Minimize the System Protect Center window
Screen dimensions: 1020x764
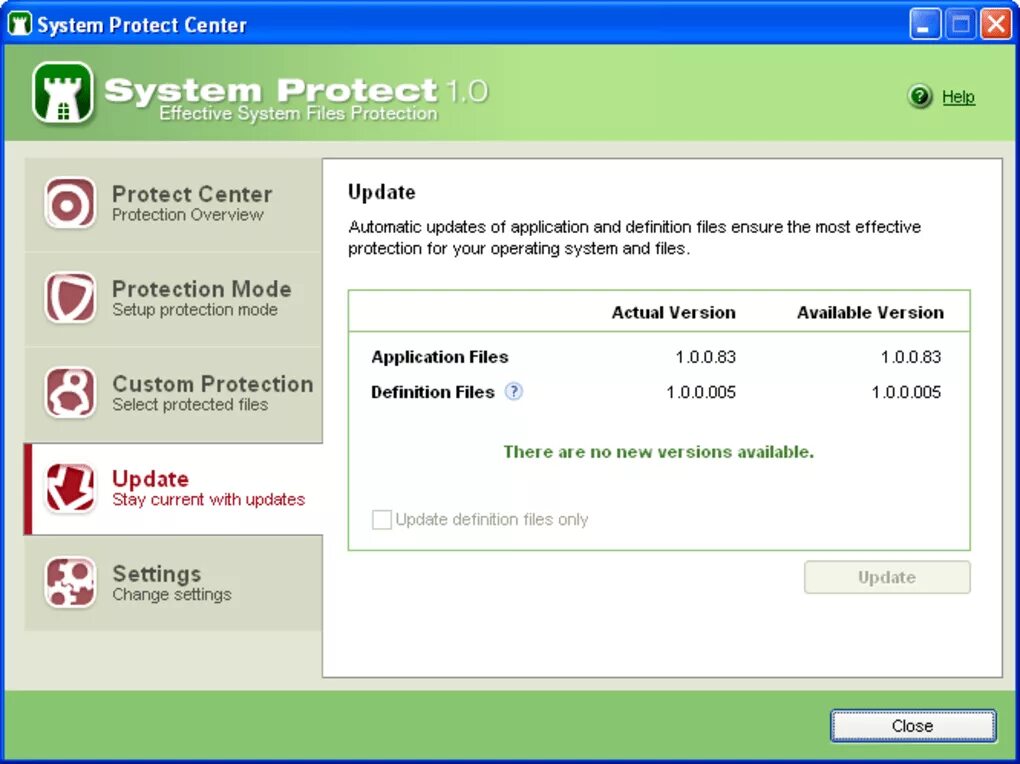(x=924, y=25)
